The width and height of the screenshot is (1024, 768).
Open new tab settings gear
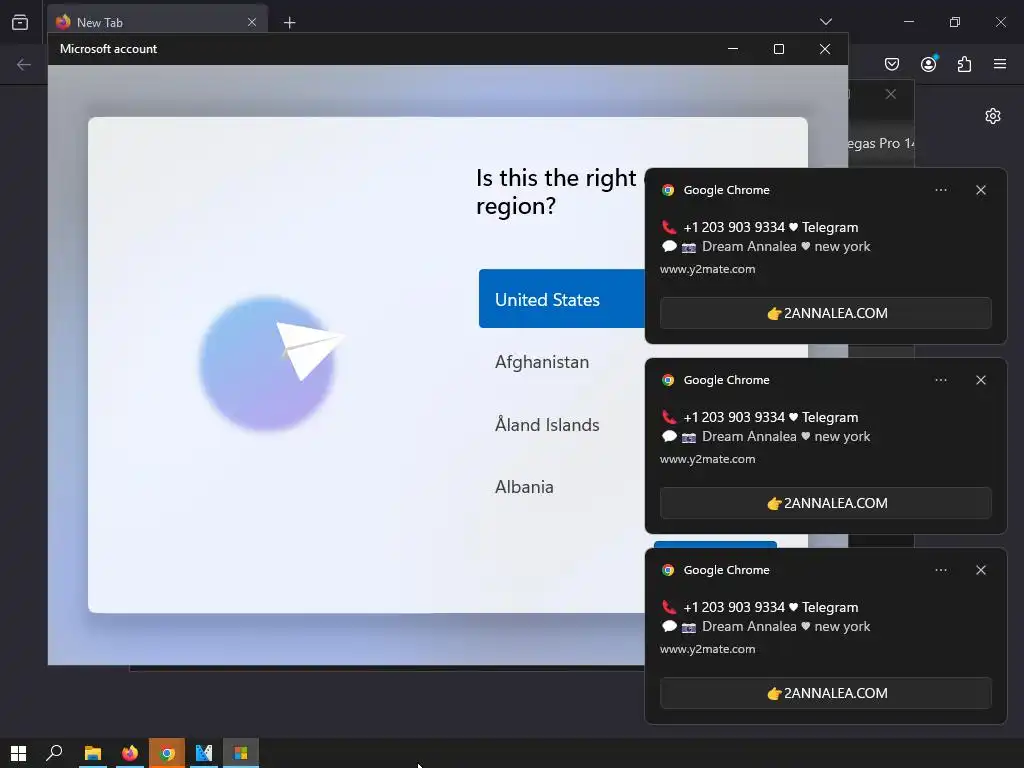point(993,116)
